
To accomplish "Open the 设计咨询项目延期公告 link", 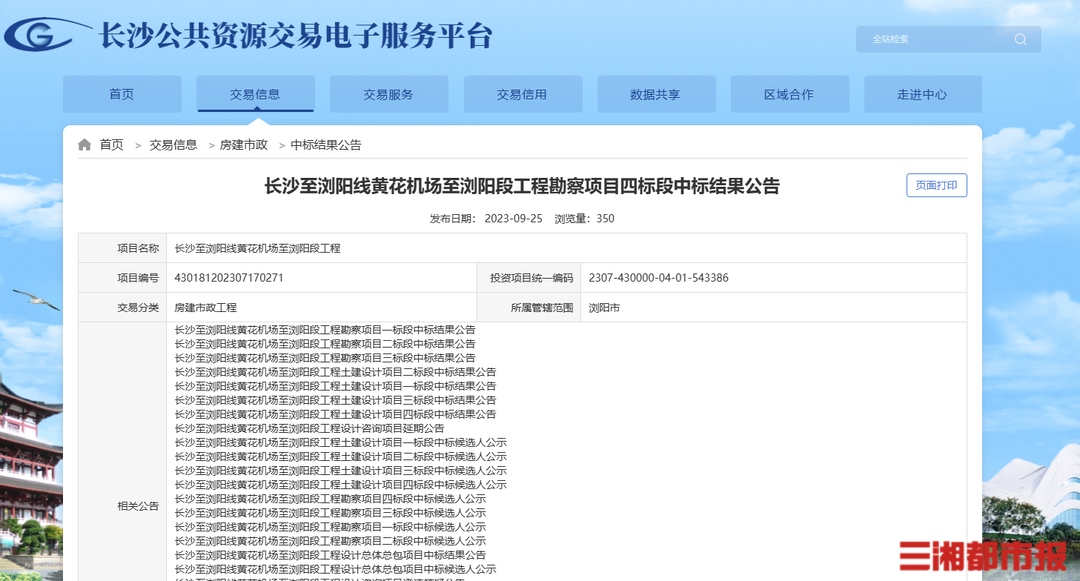I will [309, 428].
